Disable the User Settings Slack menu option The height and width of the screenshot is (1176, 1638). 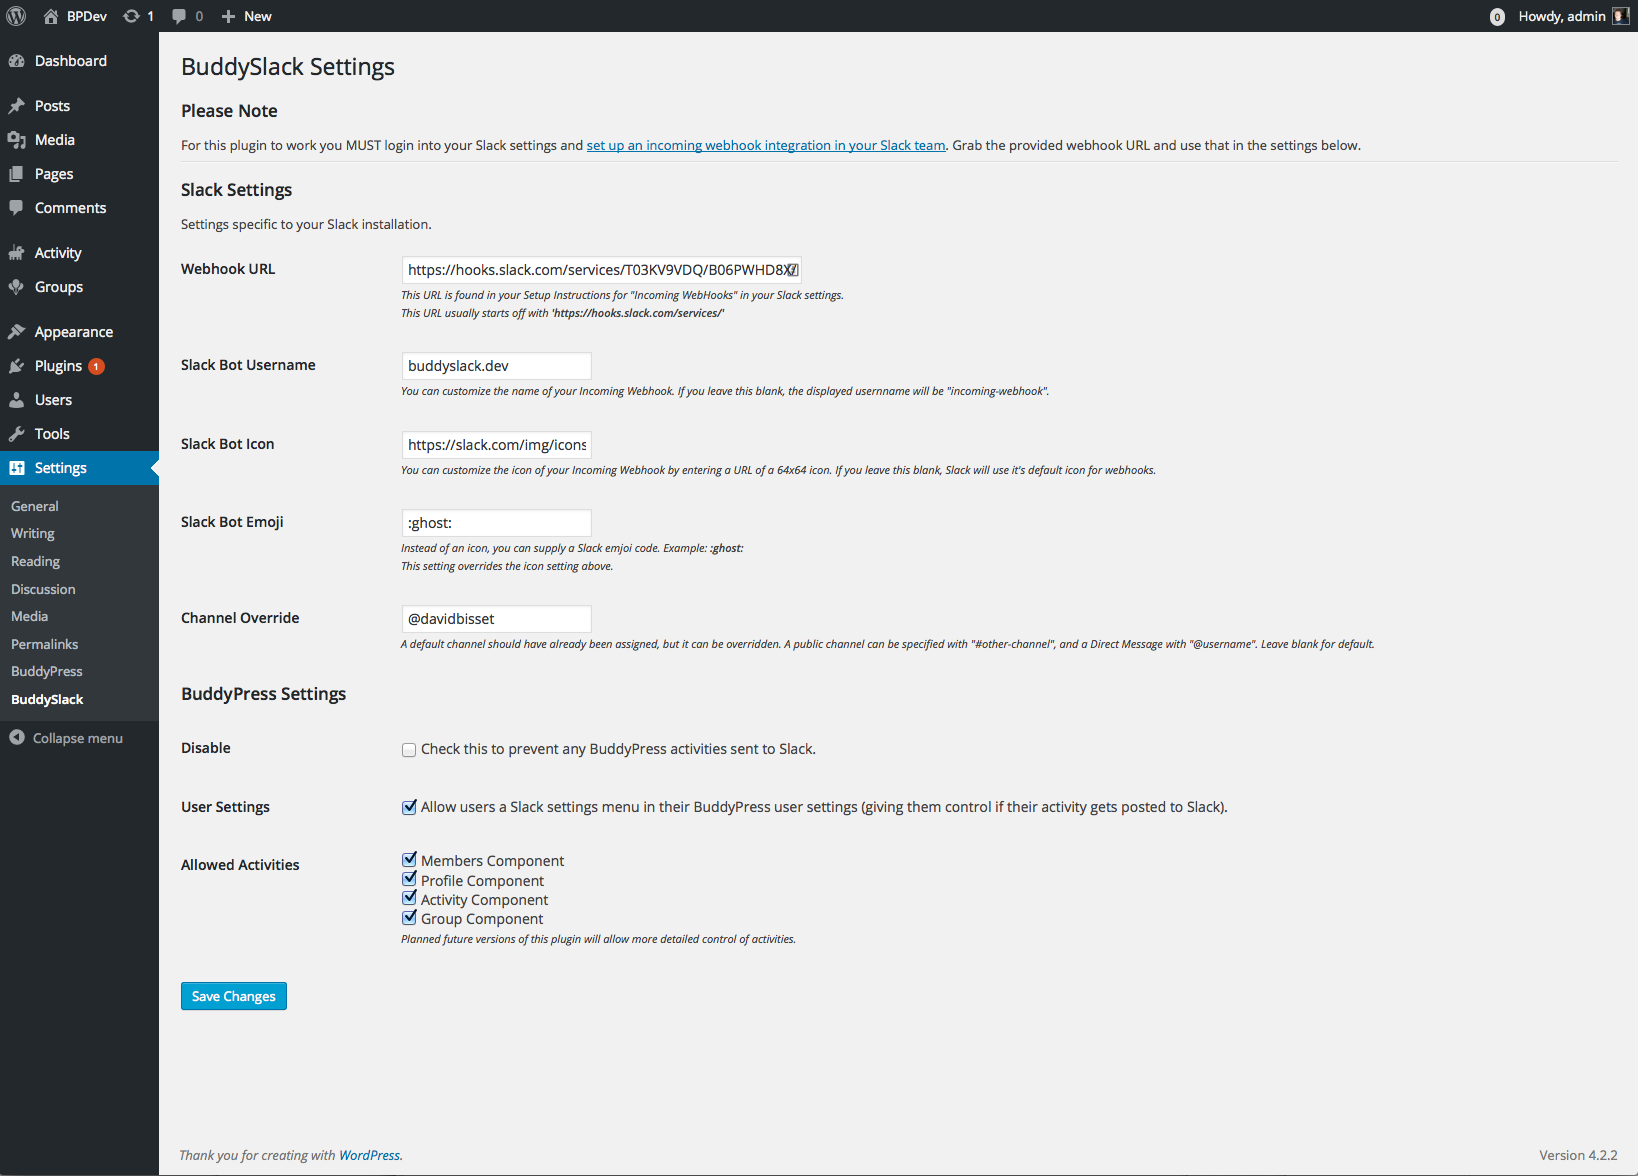tap(409, 807)
